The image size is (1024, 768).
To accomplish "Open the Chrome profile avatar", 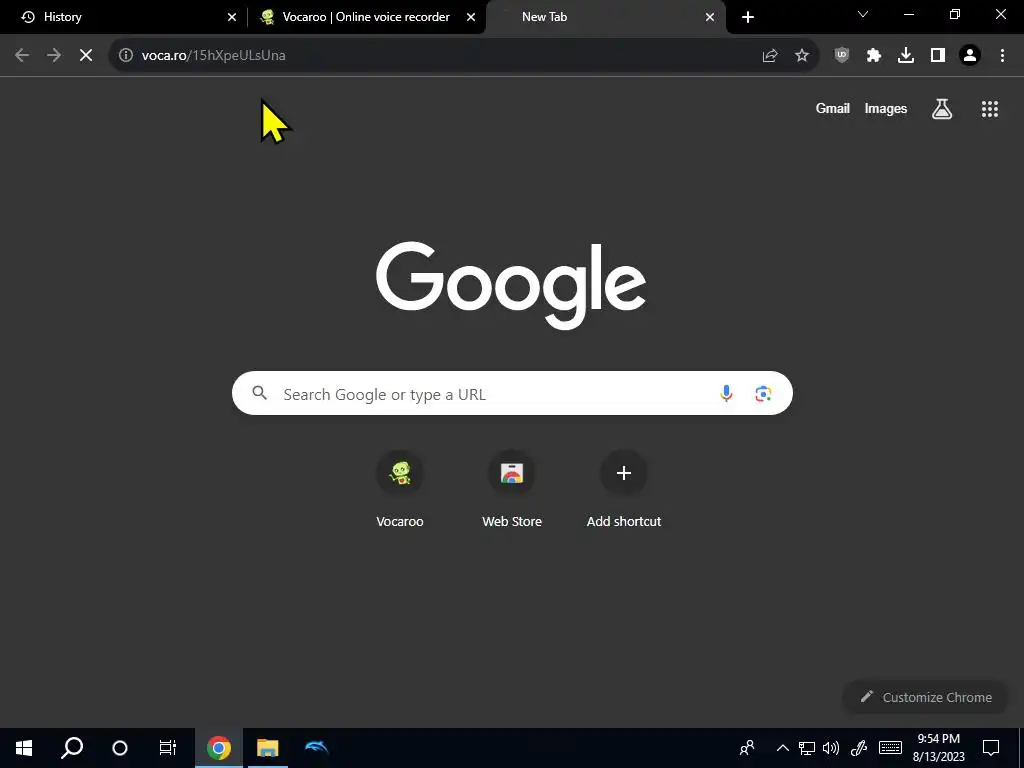I will click(970, 56).
